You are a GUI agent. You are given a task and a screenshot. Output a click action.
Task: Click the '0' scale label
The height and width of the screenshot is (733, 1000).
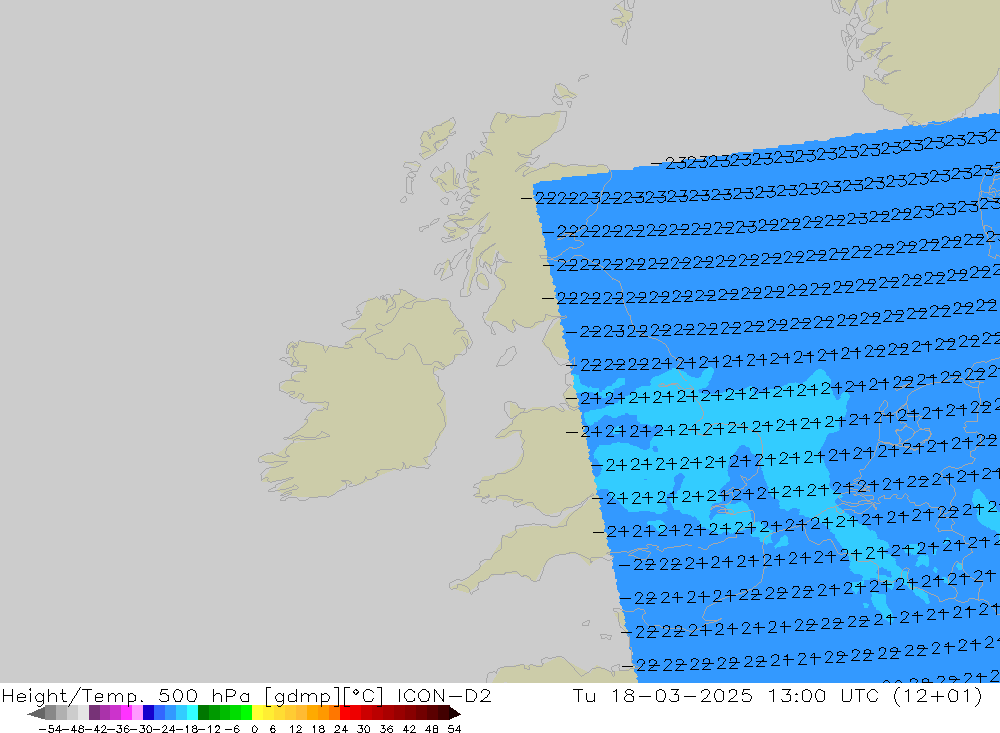click(x=254, y=729)
